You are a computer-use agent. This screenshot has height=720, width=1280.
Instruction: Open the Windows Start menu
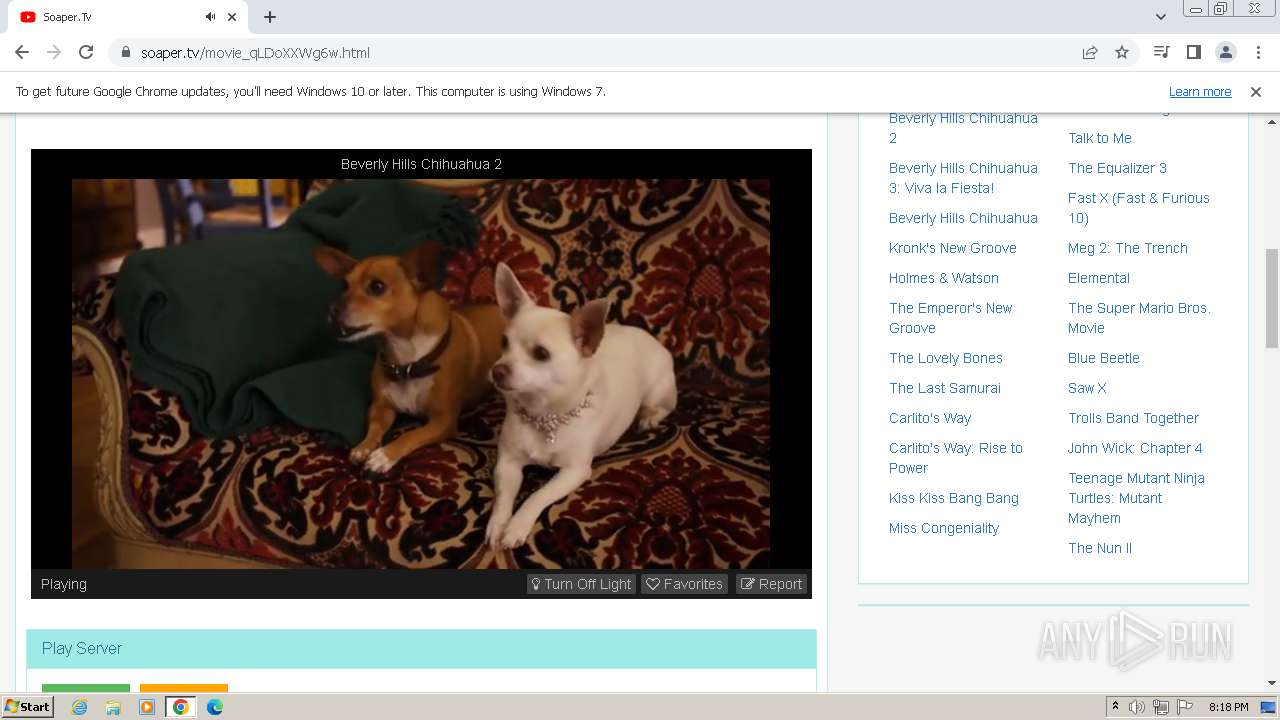pyautogui.click(x=27, y=707)
